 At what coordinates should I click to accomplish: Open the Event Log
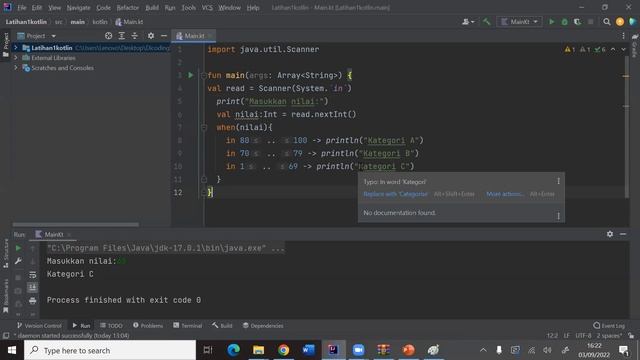point(609,325)
